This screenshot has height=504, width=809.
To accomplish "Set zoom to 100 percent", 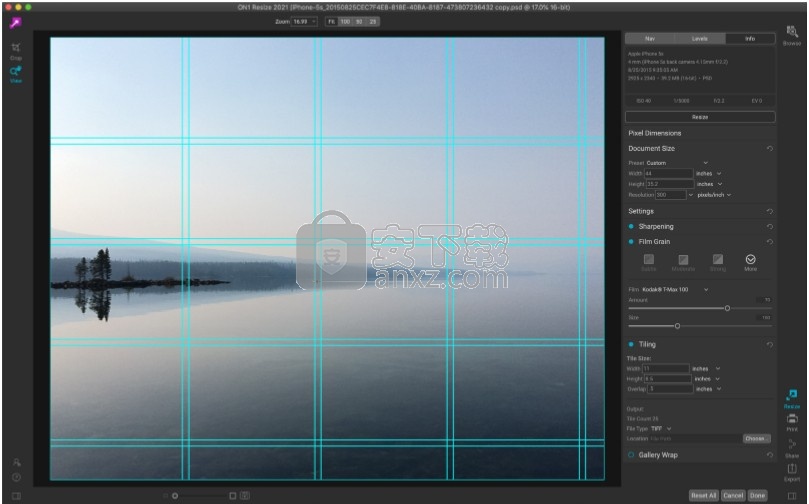I will coord(345,22).
